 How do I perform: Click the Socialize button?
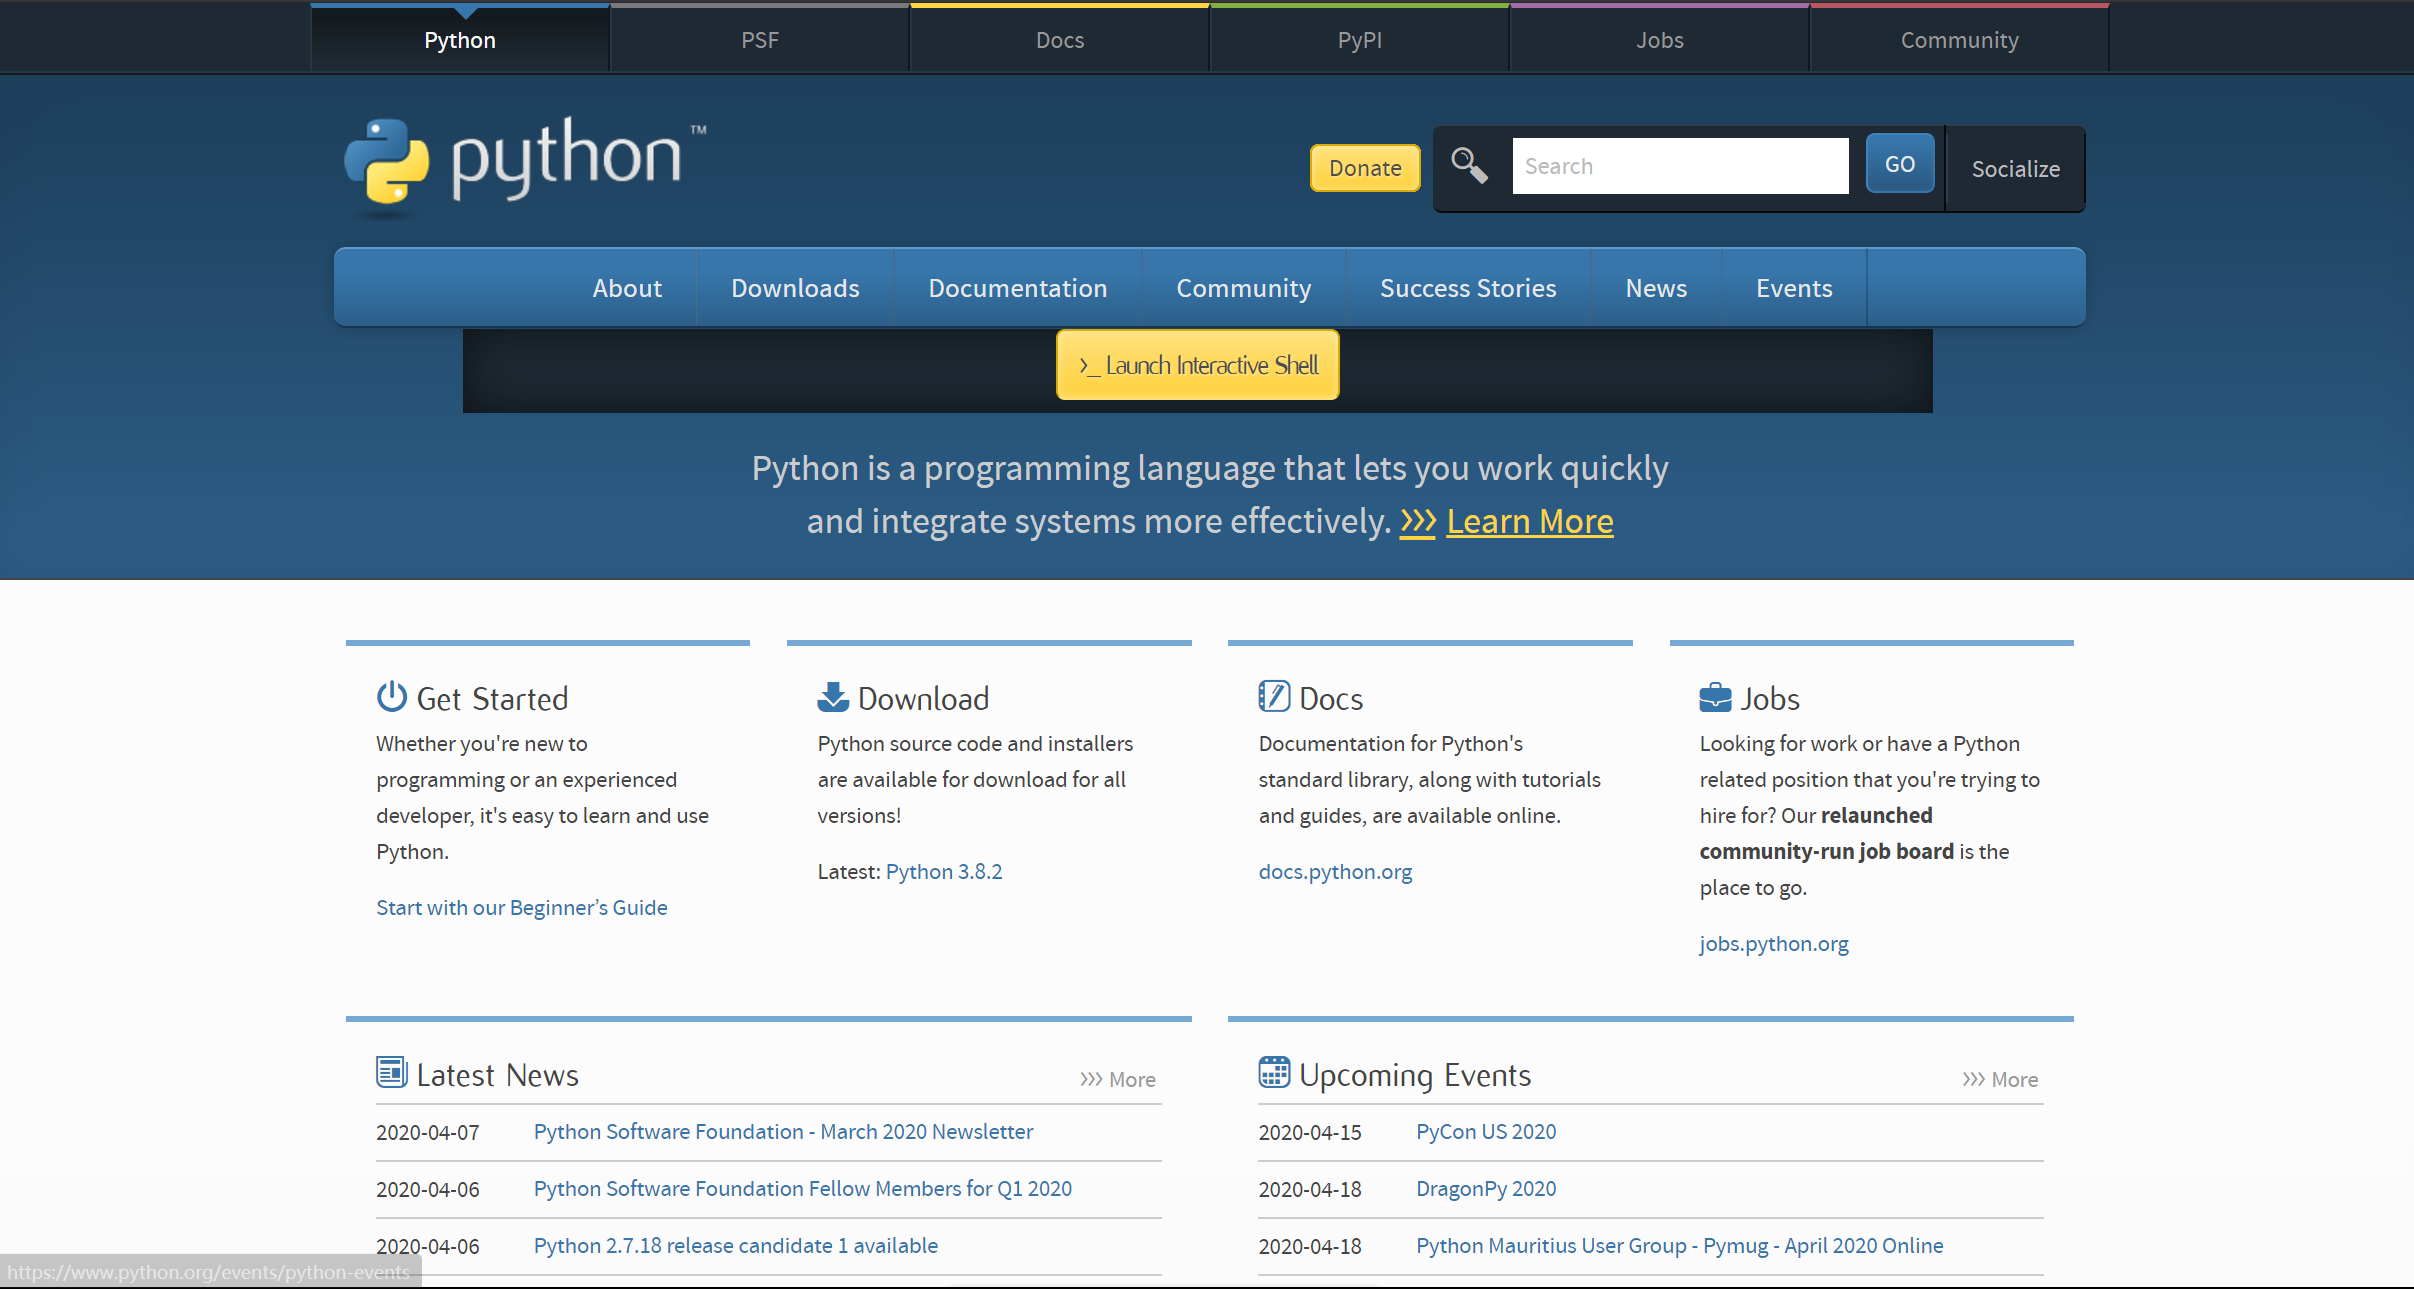coord(2013,168)
